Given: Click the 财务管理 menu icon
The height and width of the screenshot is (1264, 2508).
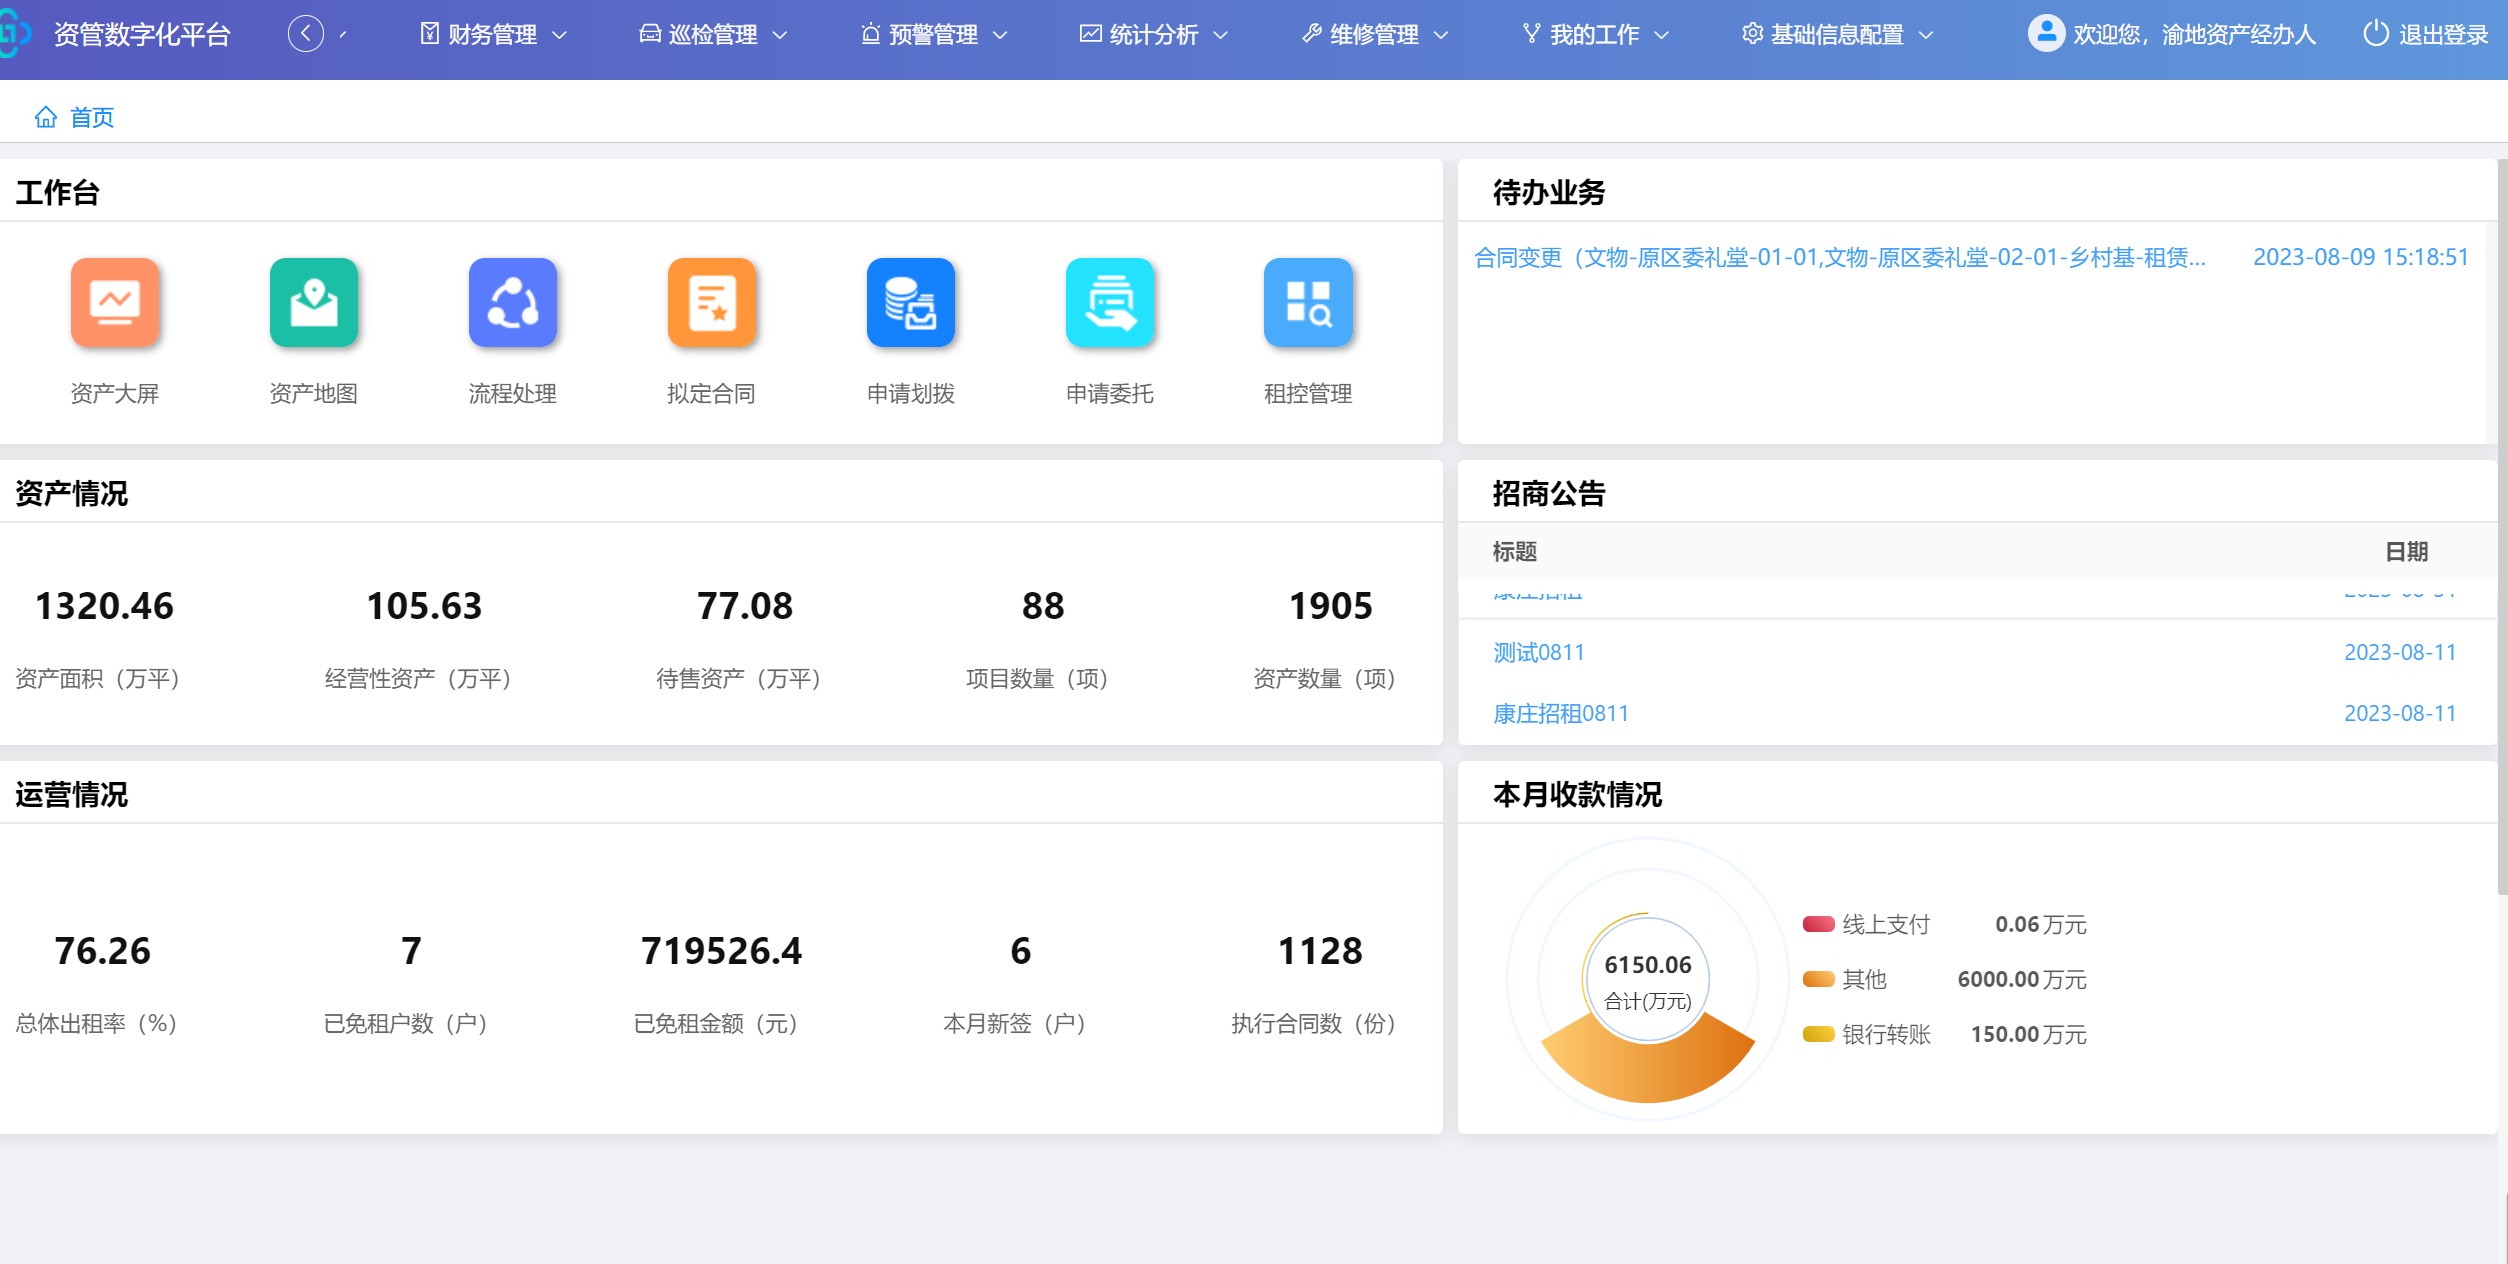Looking at the screenshot, I should pyautogui.click(x=429, y=34).
